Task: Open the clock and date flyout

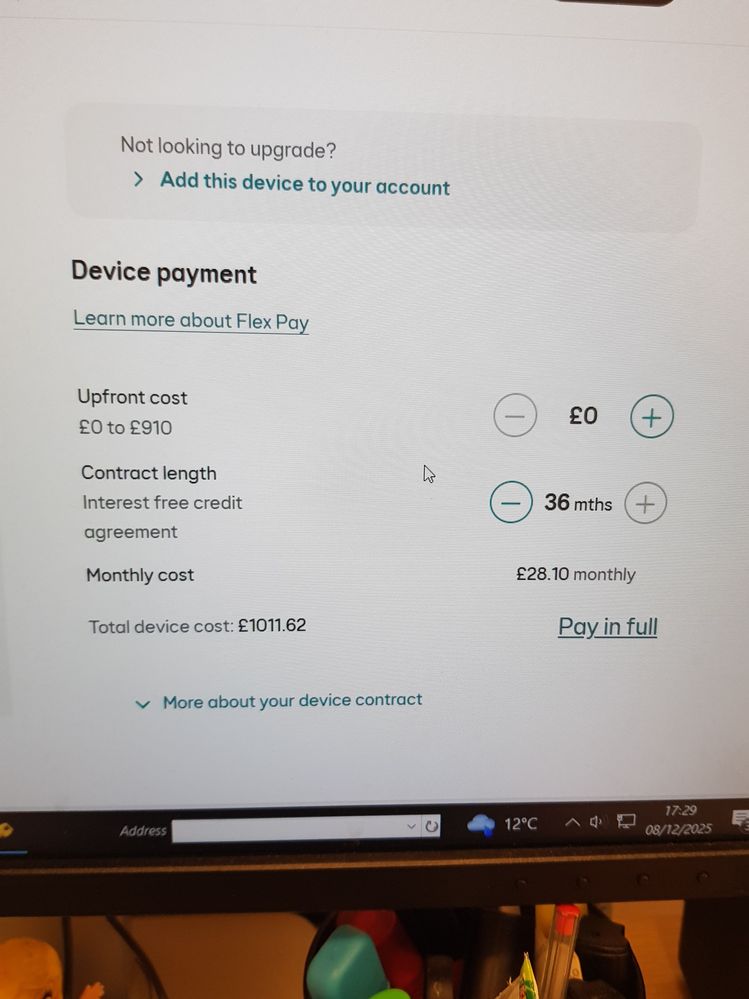Action: (x=679, y=820)
